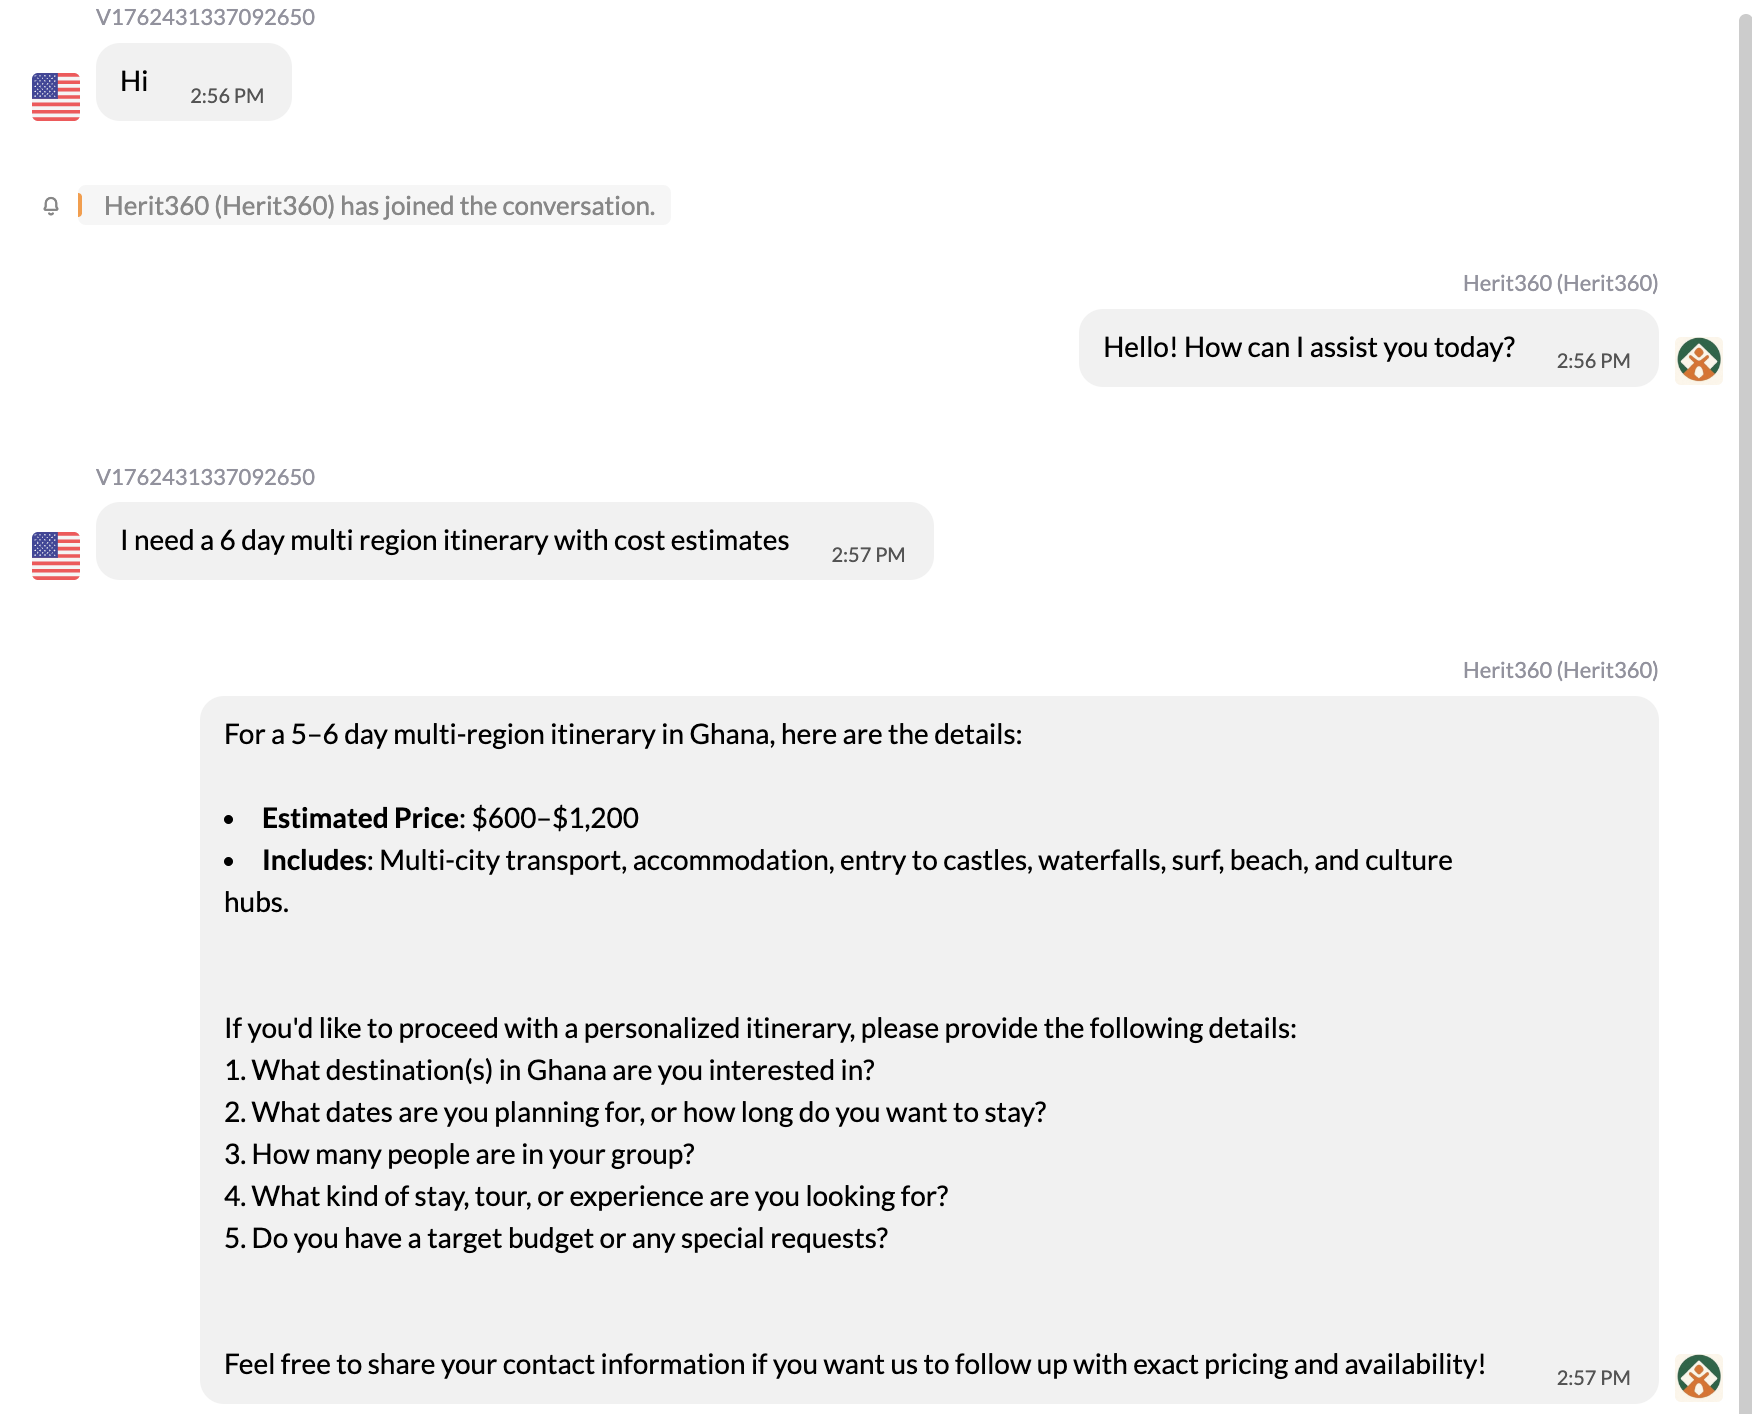The width and height of the screenshot is (1752, 1414).
Task: Click the Herit360 sender name above the itinerary reply
Action: [1560, 670]
